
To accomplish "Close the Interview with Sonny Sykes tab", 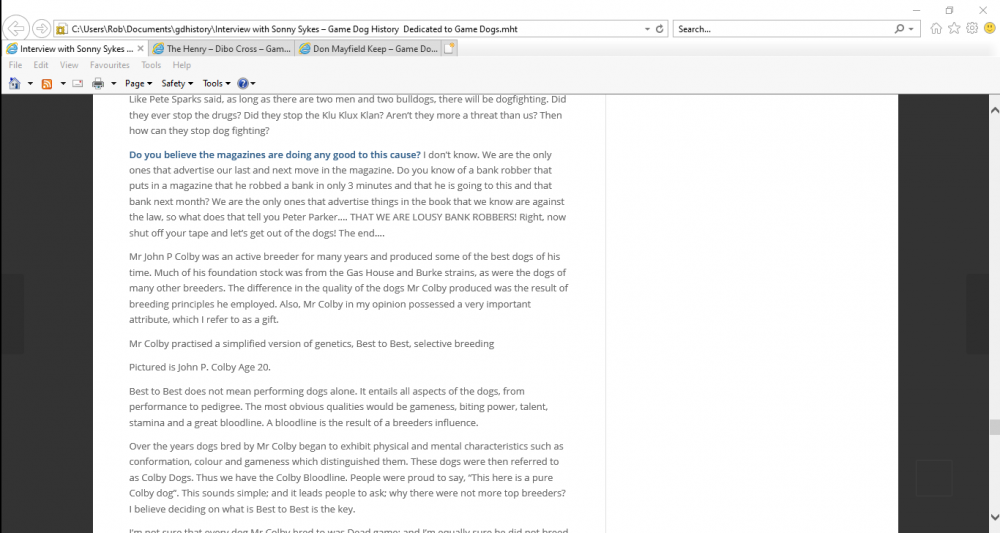I will (140, 48).
